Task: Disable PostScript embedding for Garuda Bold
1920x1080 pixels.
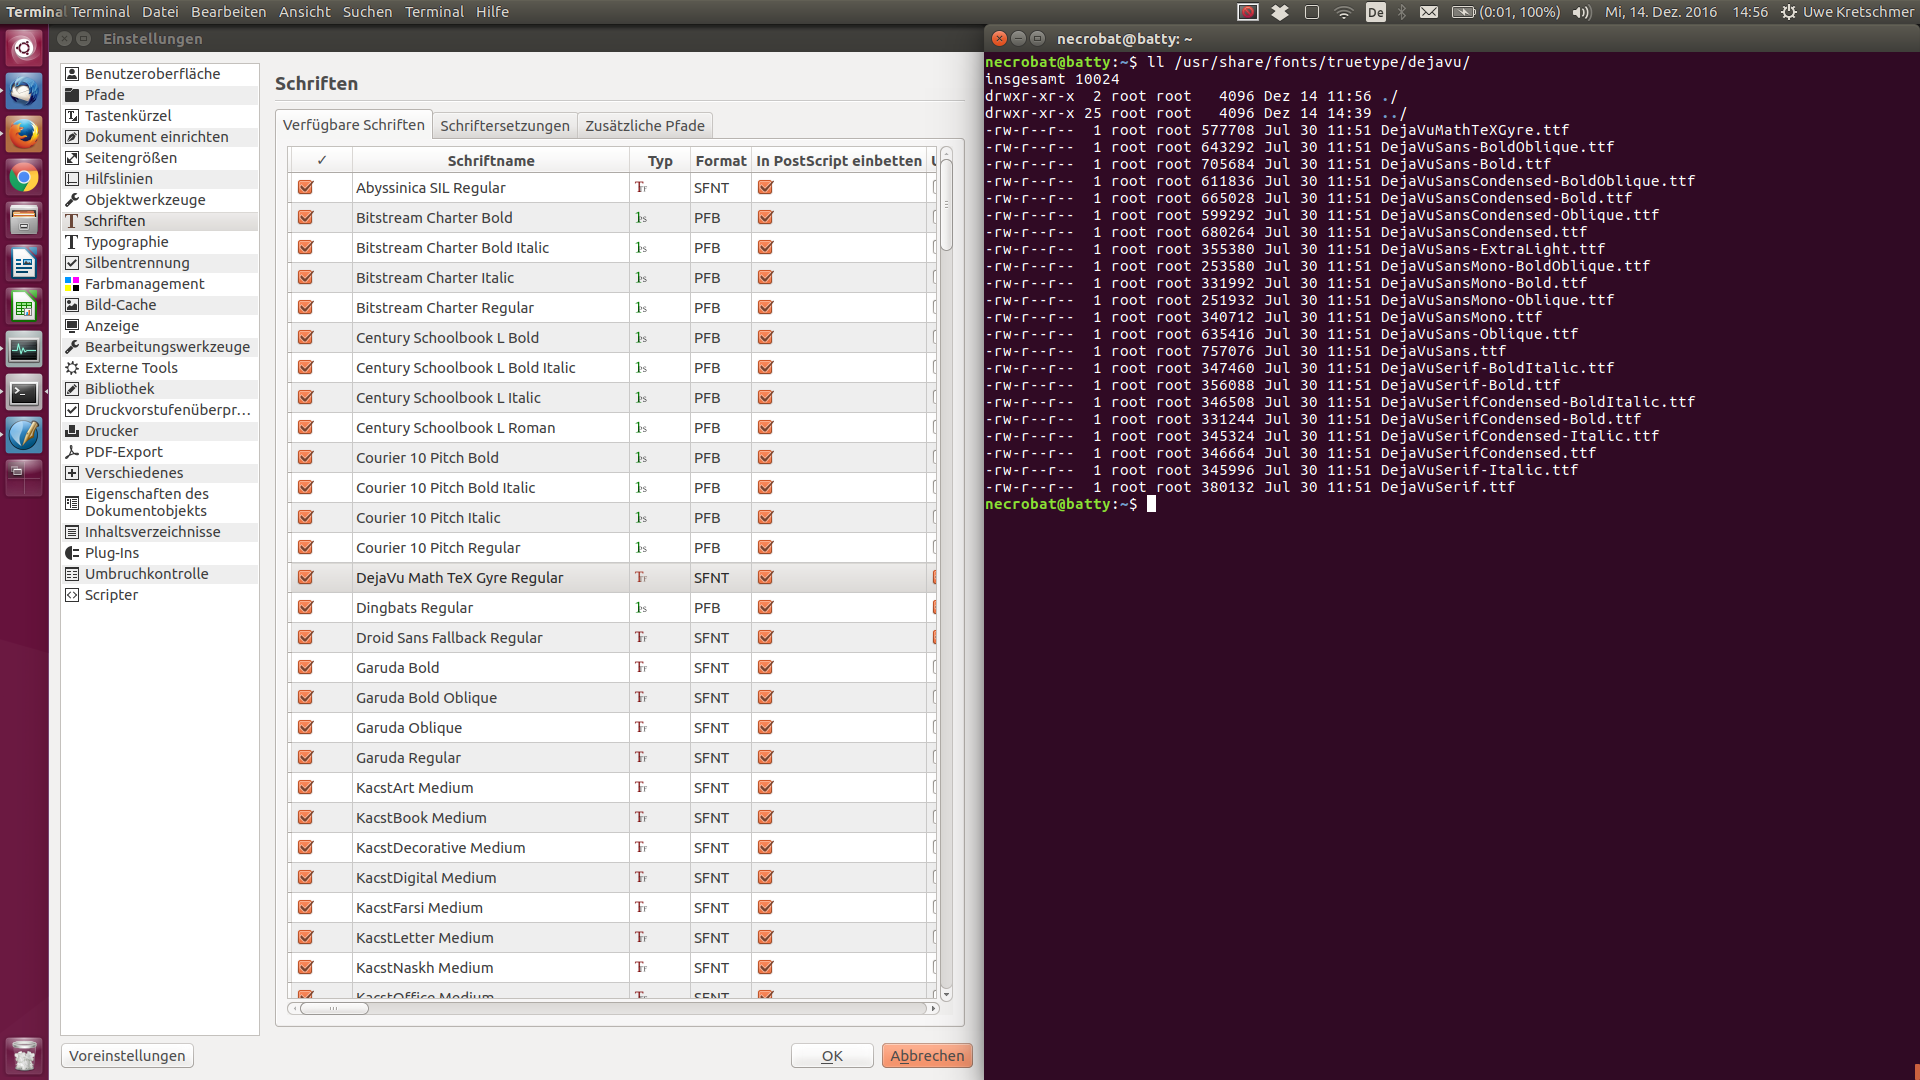Action: [766, 668]
